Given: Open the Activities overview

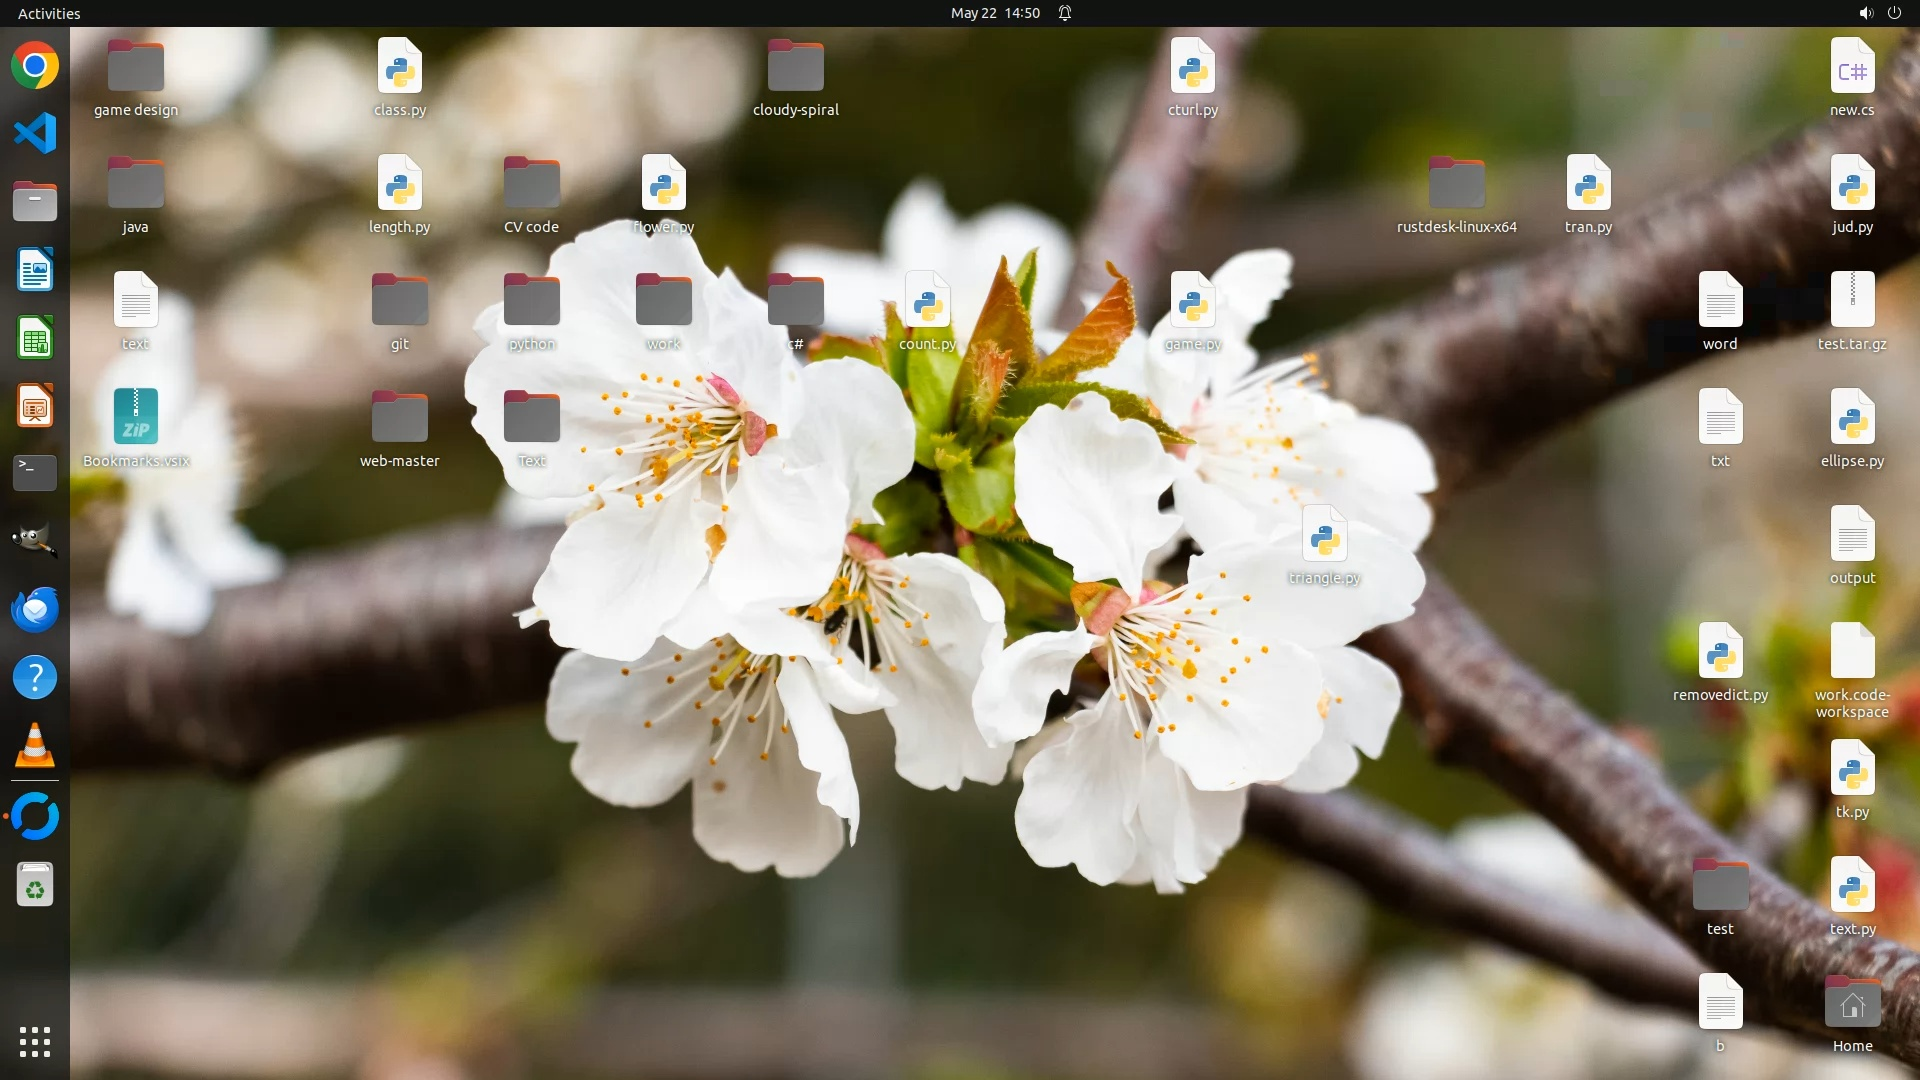Looking at the screenshot, I should (49, 13).
